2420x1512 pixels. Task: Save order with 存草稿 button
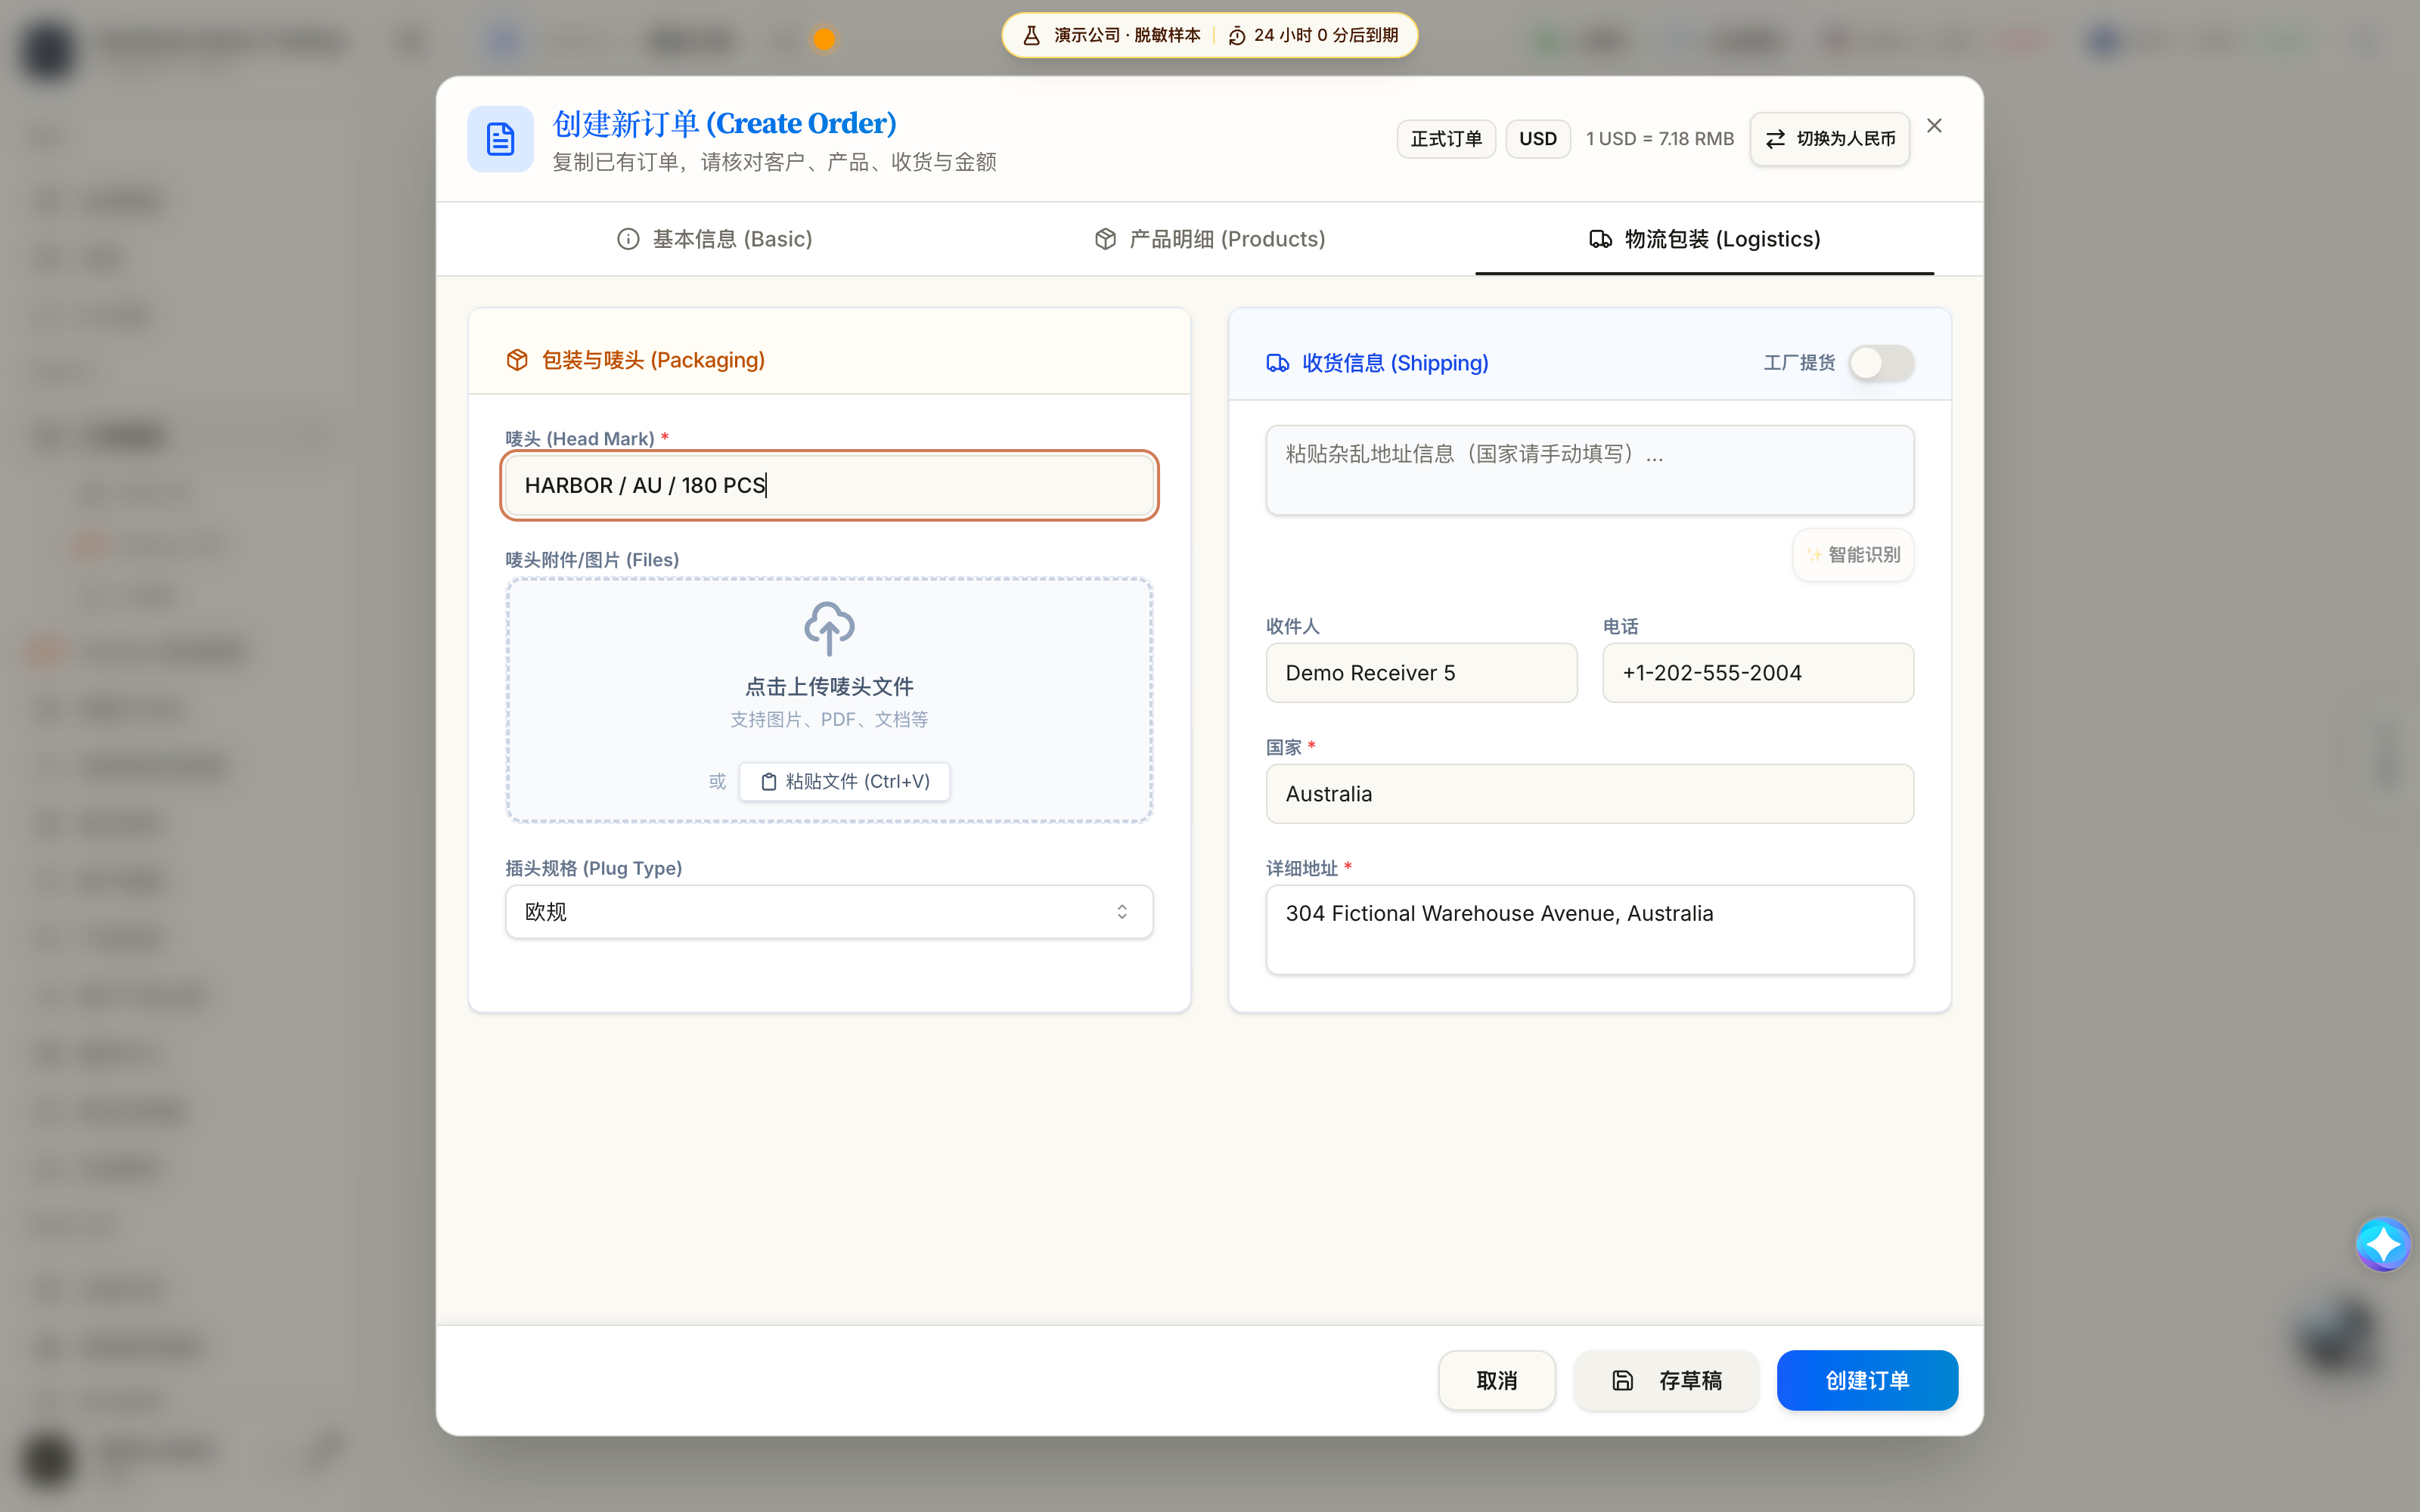coord(1666,1380)
